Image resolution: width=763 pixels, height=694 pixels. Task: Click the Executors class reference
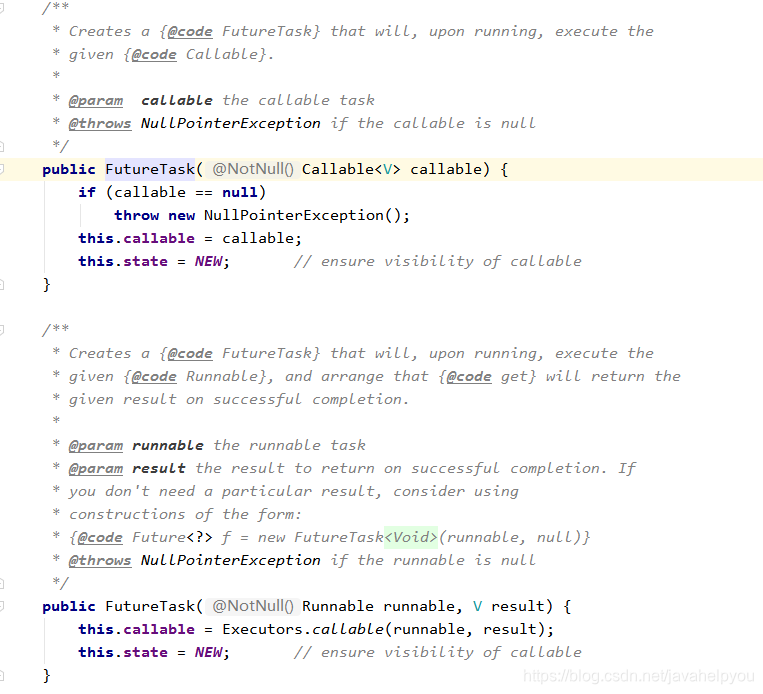(x=262, y=629)
